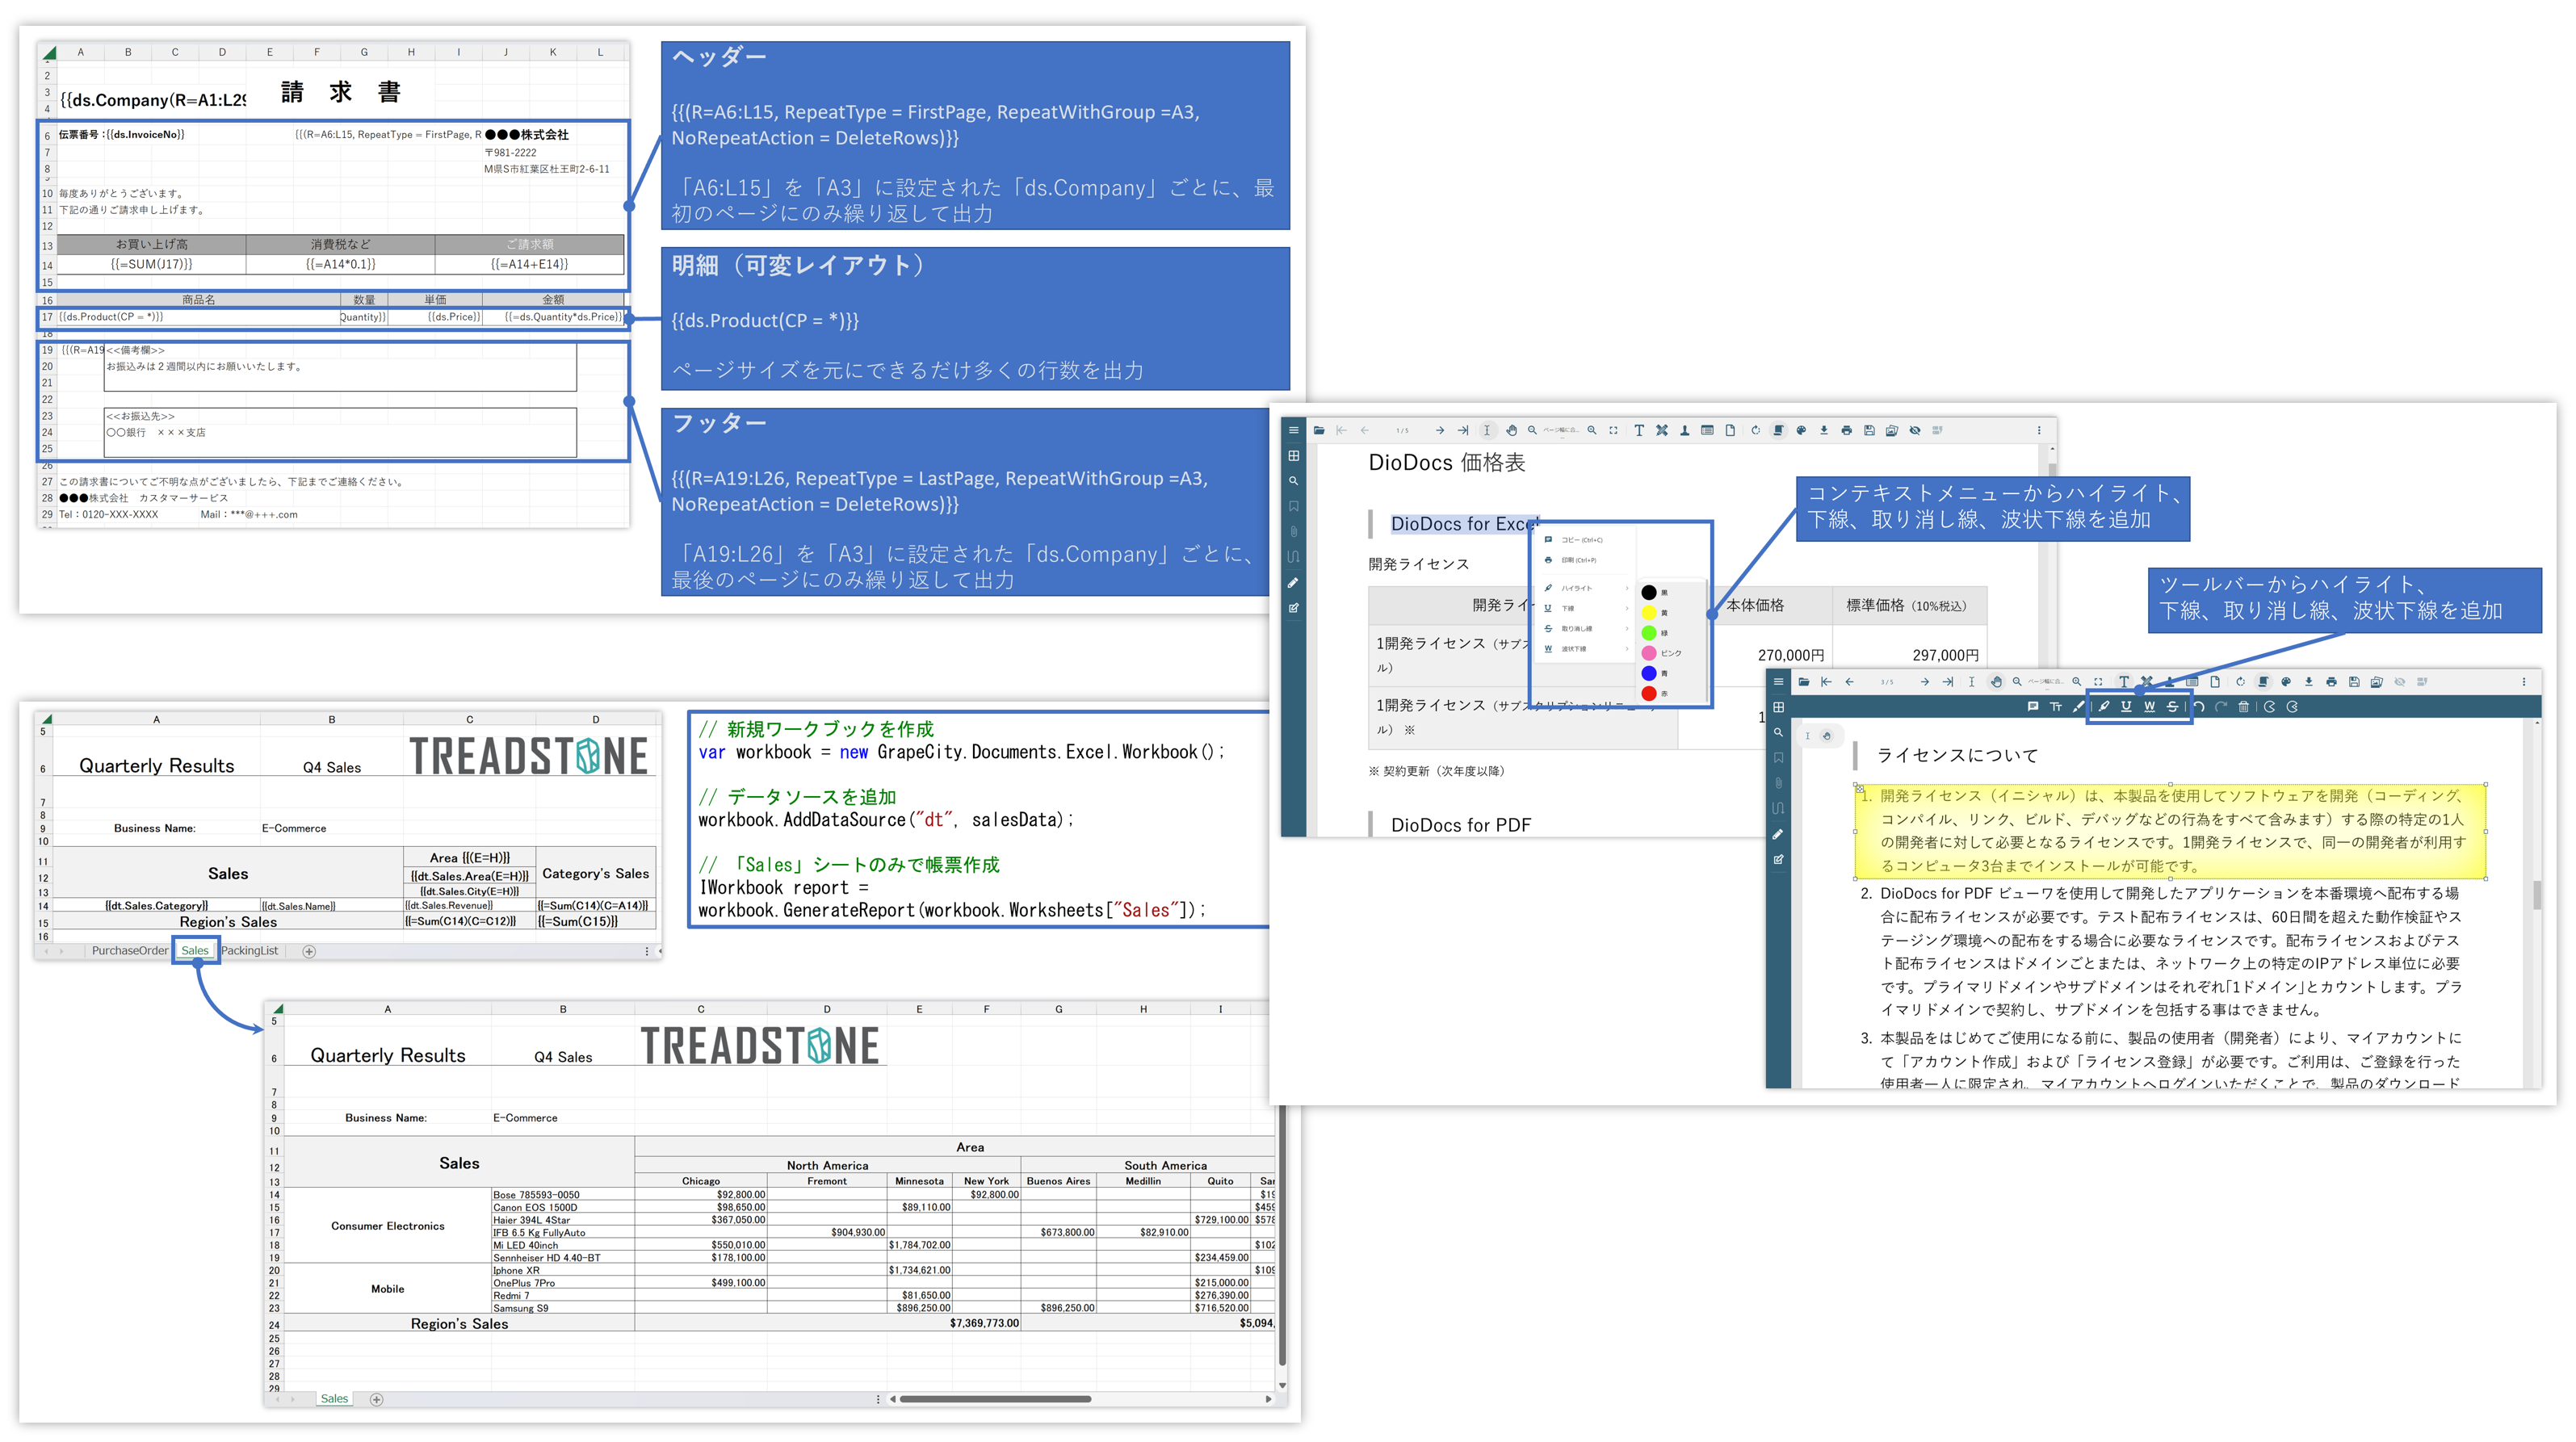Screen dimensions: 2576x1442
Task: Open thumbnails panel in 1/5 viewer sidebar
Action: coord(1293,456)
